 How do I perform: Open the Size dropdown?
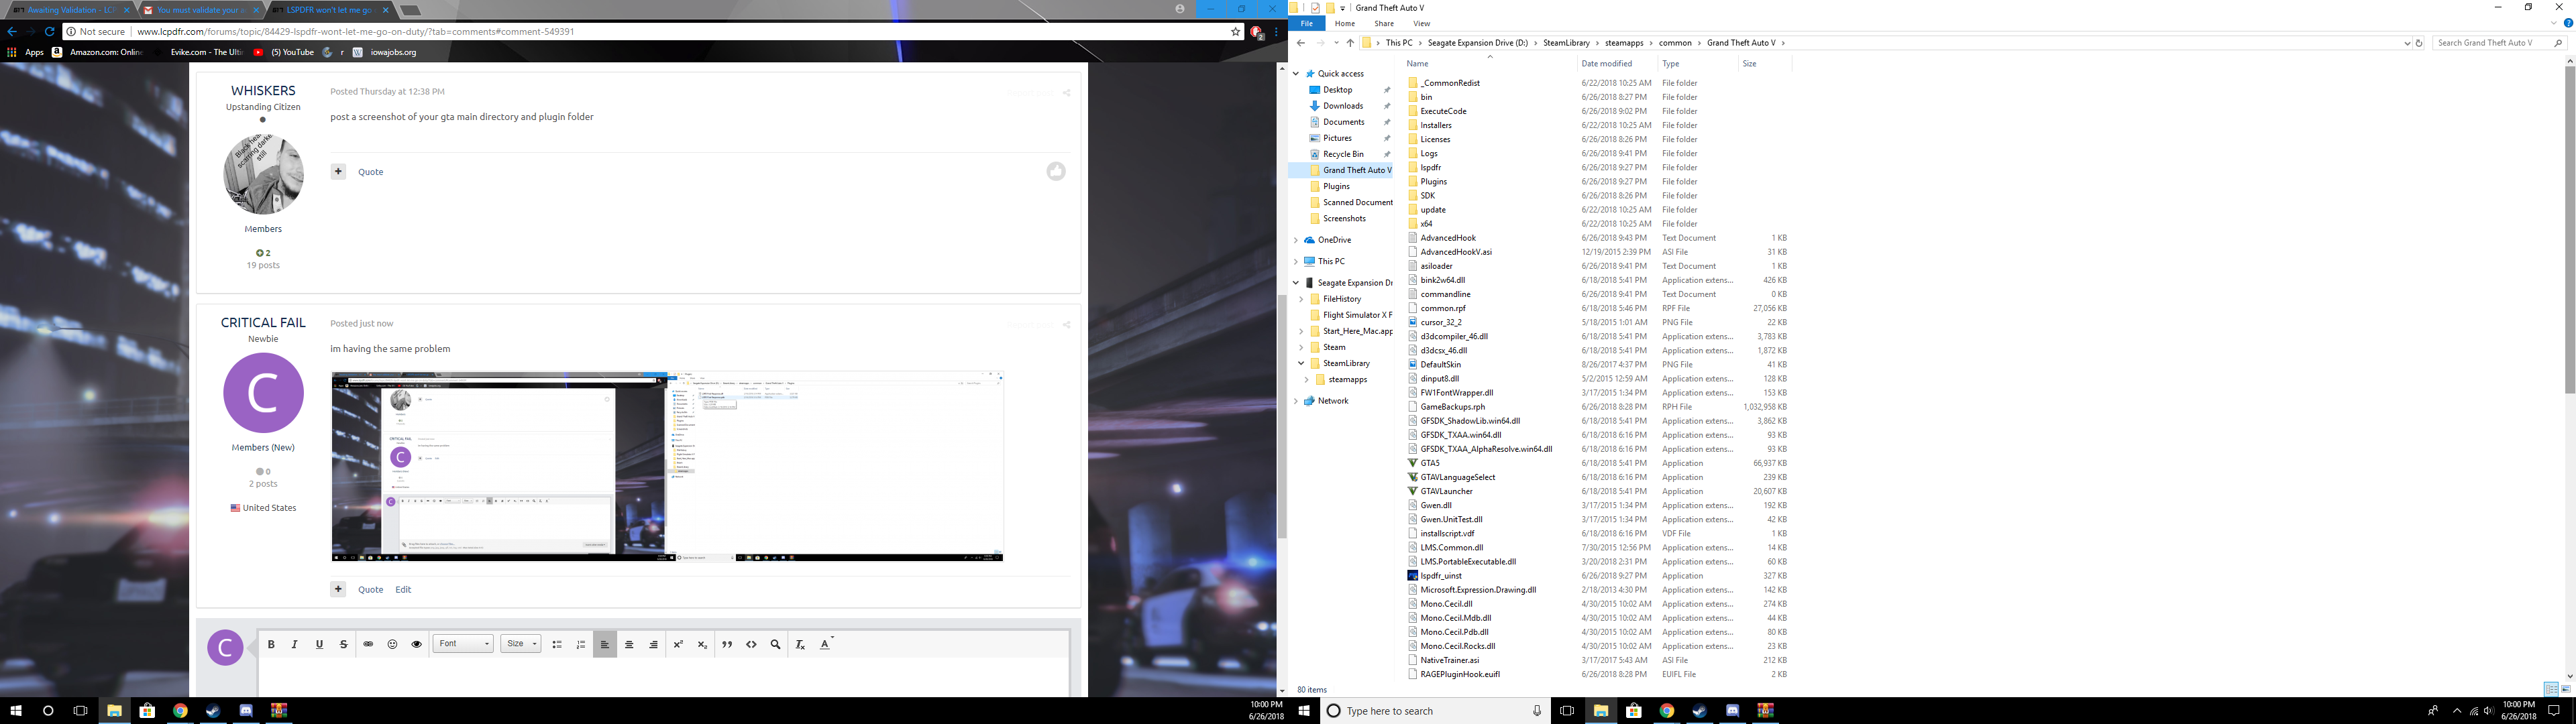(521, 644)
